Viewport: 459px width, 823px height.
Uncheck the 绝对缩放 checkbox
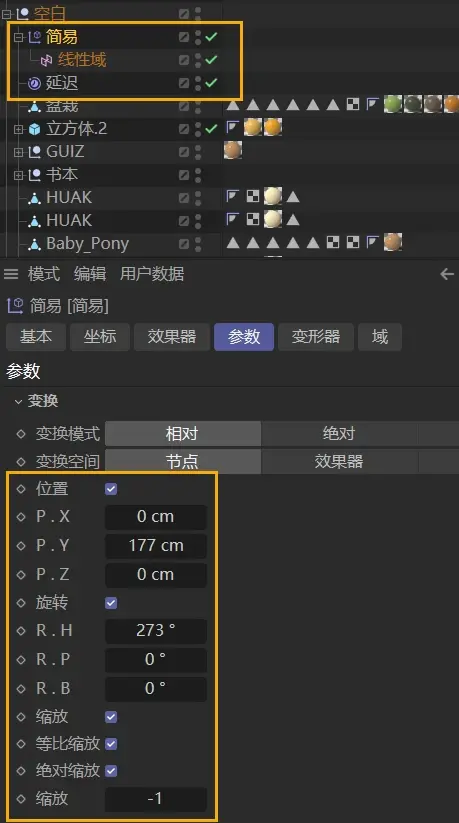click(111, 771)
